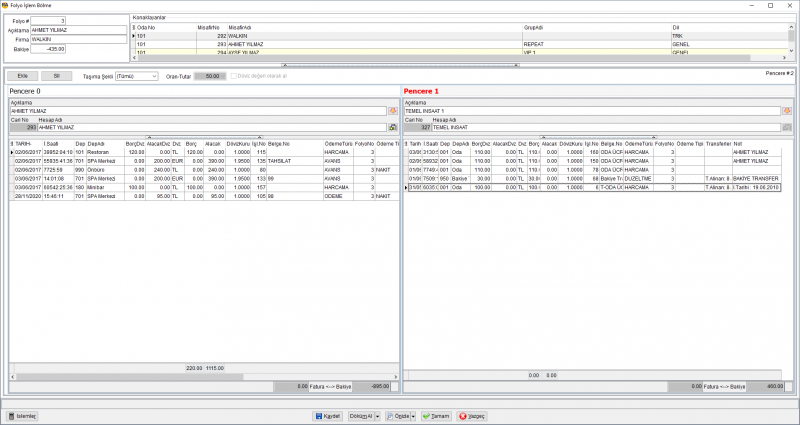Open the Döküm Al dropdown arrow
The height and width of the screenshot is (425, 800).
click(378, 416)
